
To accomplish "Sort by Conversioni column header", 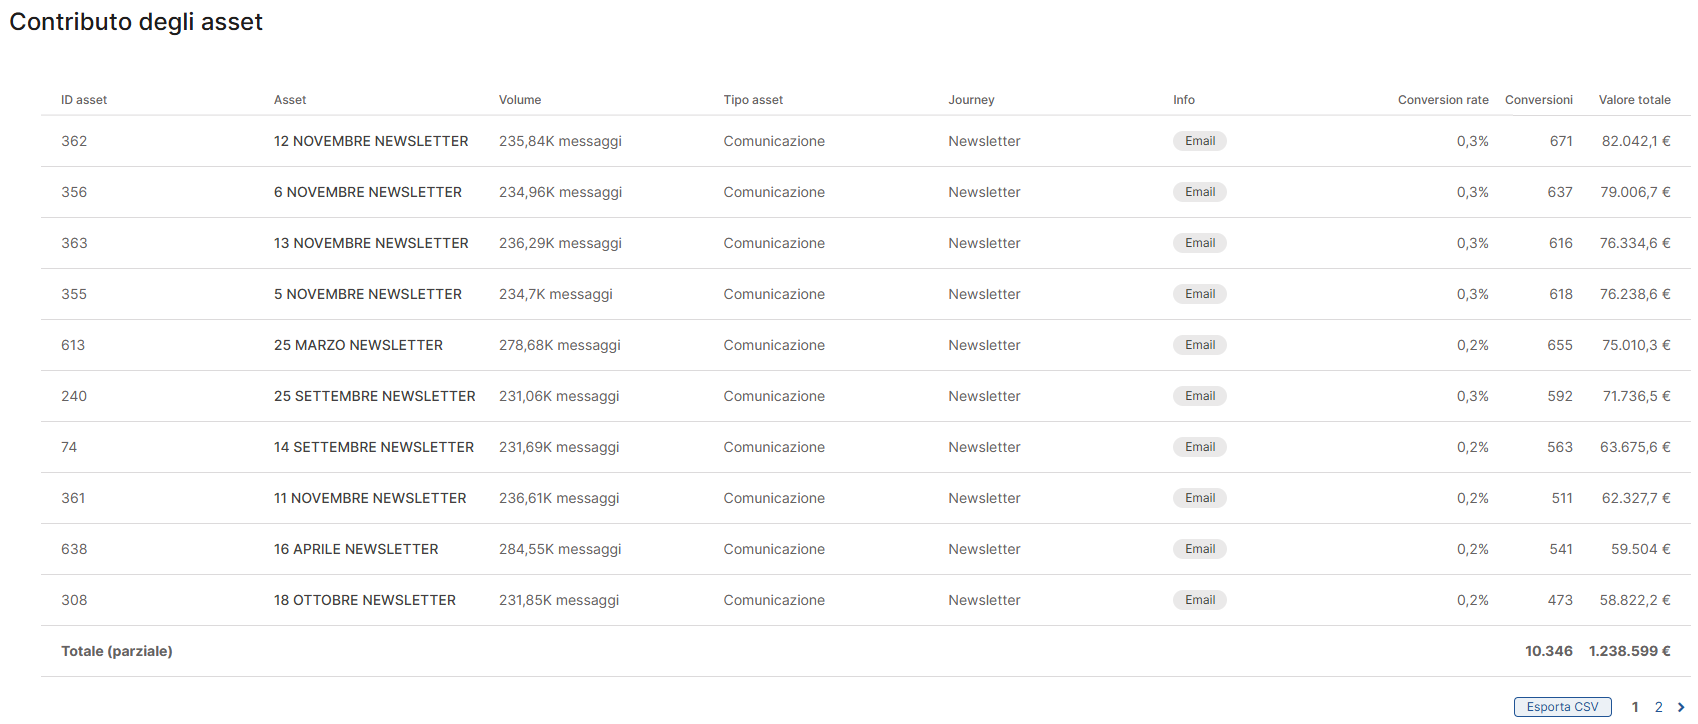I will click(x=1539, y=100).
